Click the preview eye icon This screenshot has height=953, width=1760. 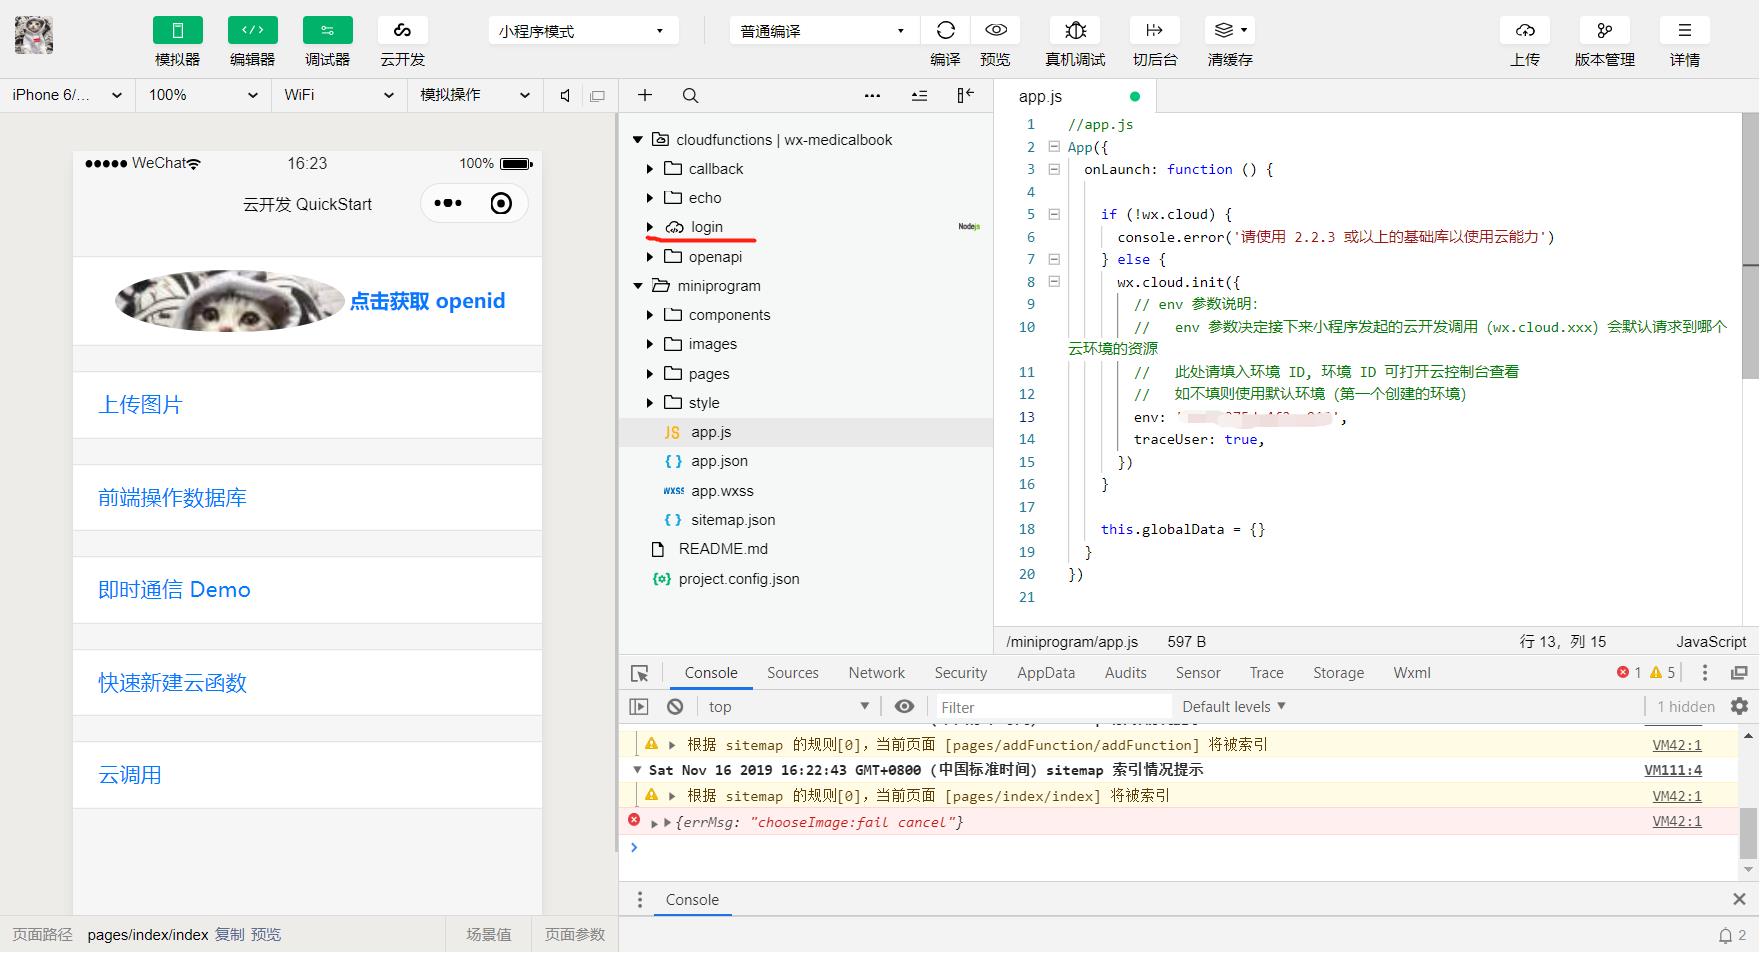coord(995,30)
